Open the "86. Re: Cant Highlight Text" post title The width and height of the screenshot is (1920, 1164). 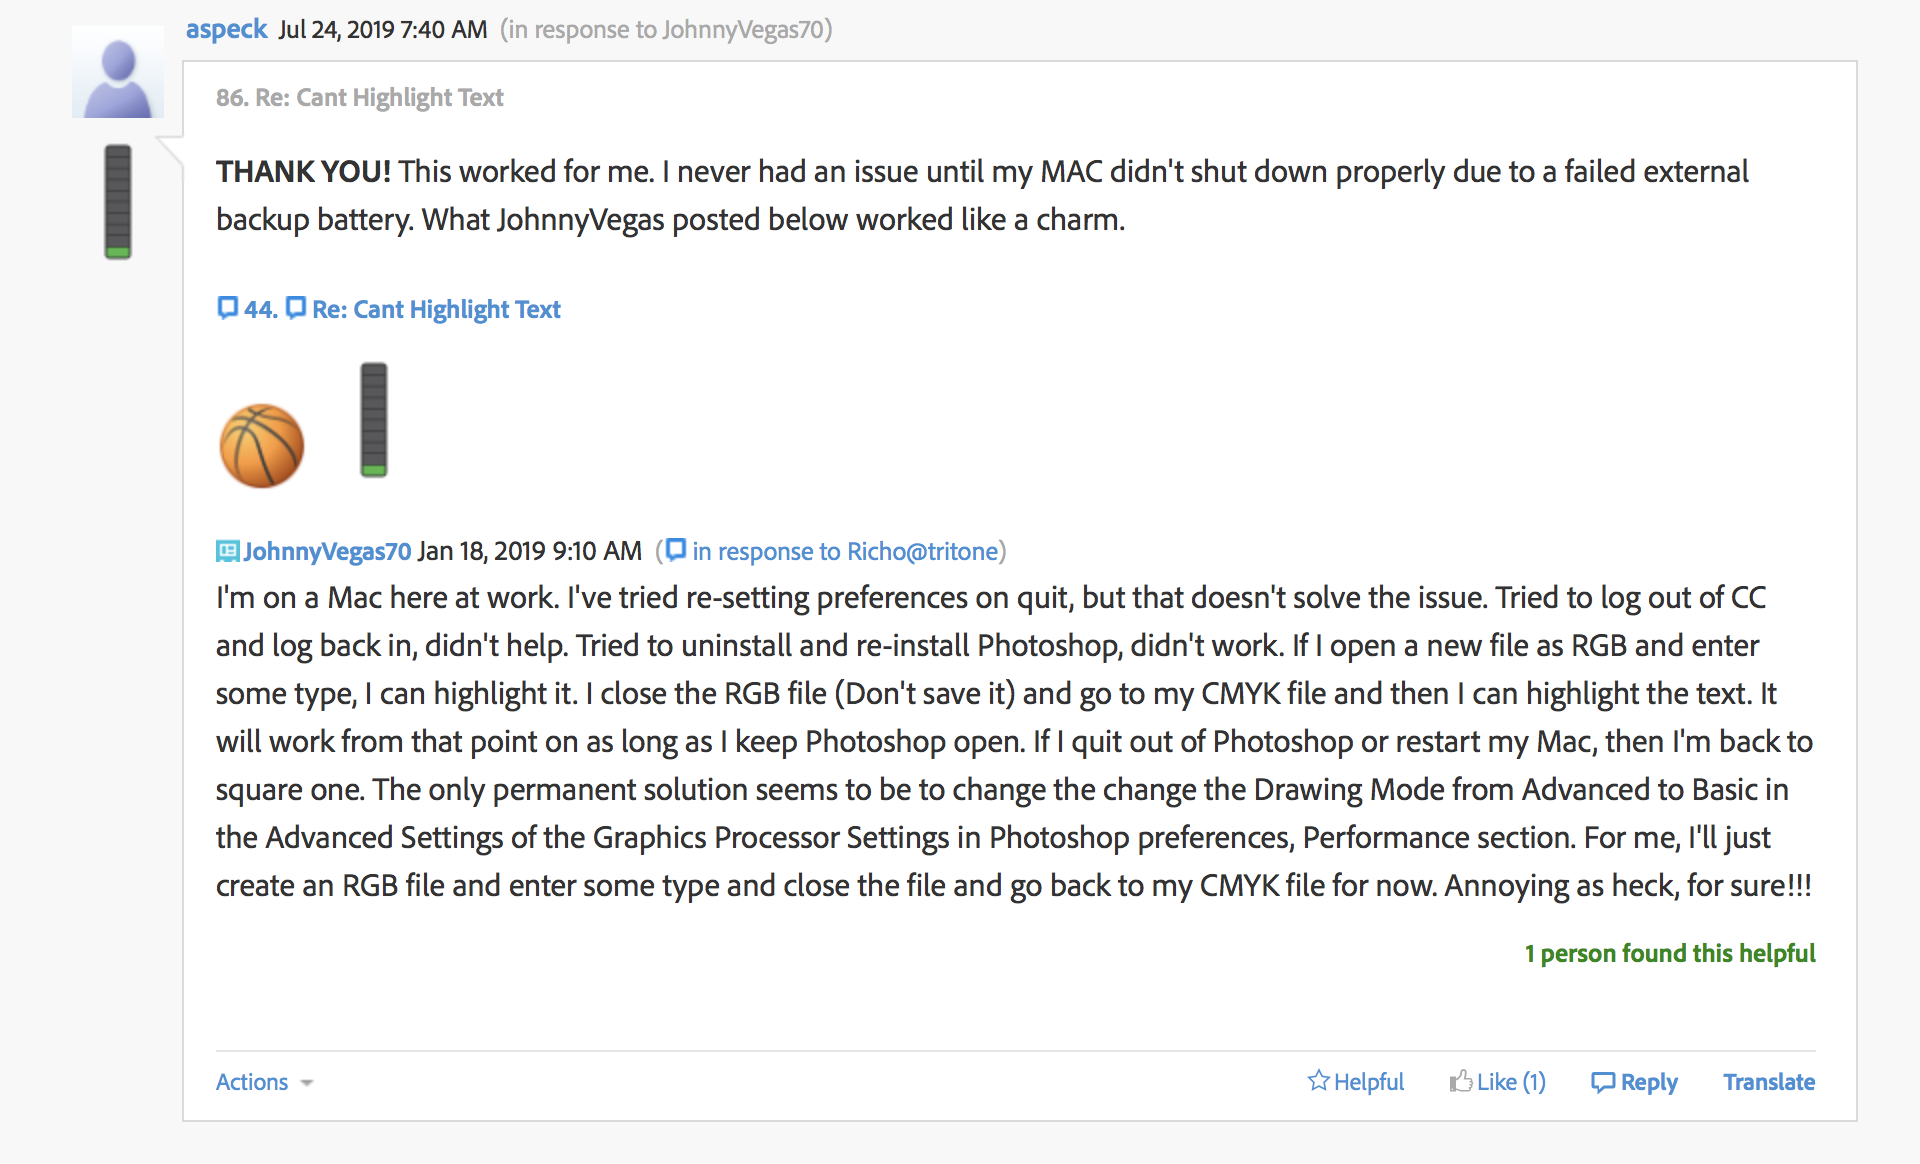coord(360,97)
